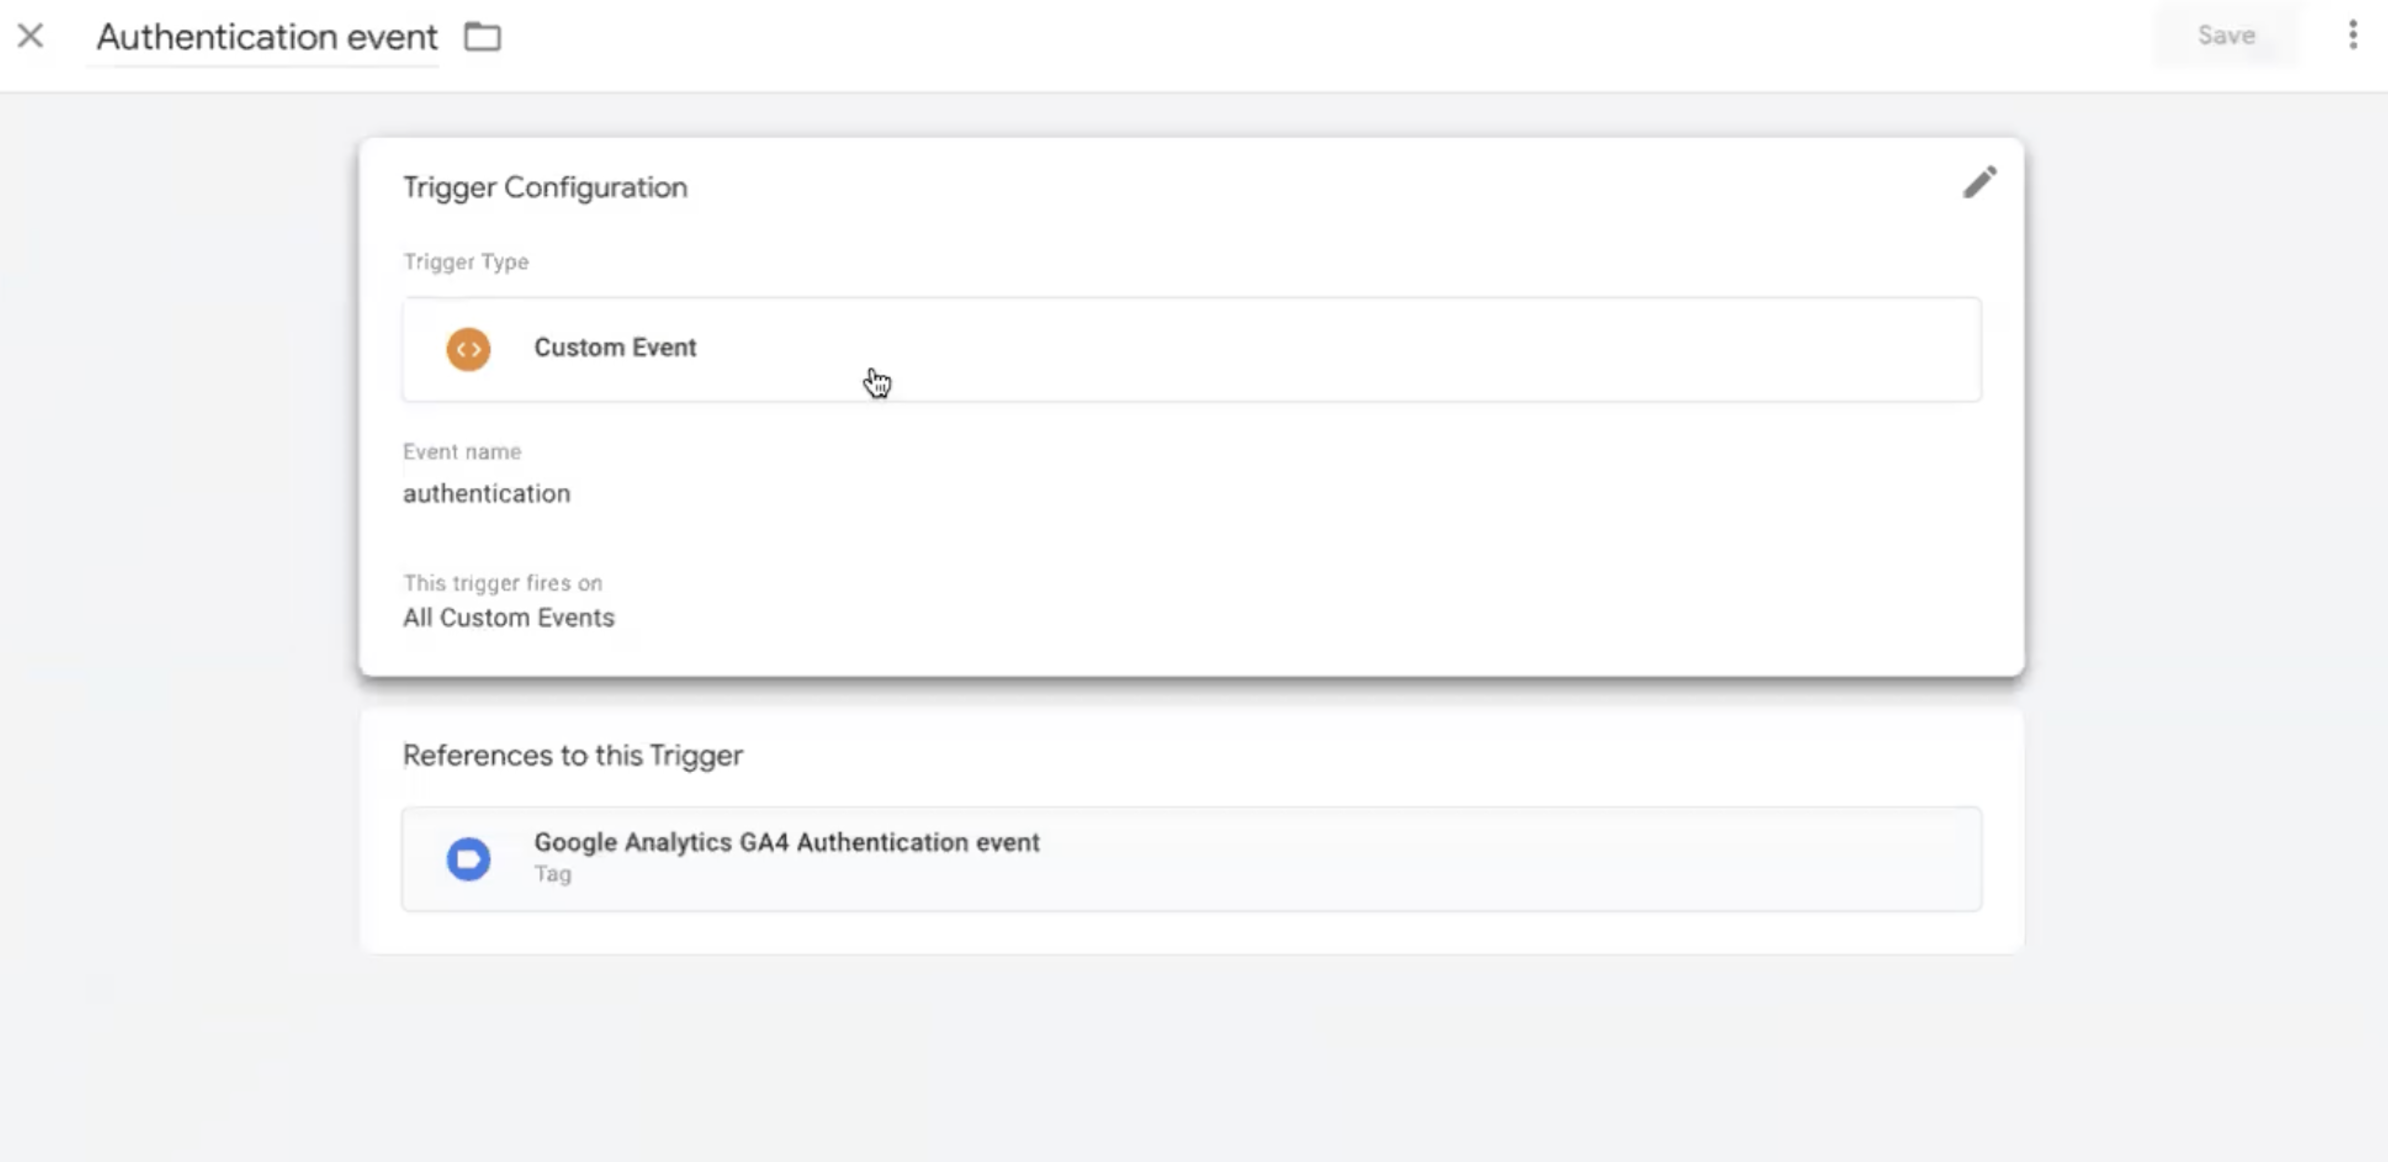The image size is (2388, 1162).
Task: Click the All Custom Events value
Action: 508,618
